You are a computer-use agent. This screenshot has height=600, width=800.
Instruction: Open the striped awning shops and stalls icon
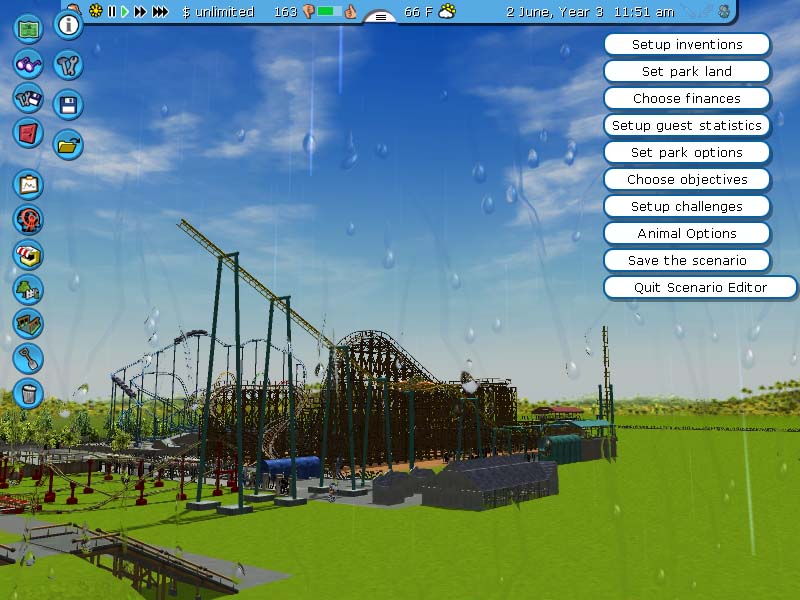(28, 255)
